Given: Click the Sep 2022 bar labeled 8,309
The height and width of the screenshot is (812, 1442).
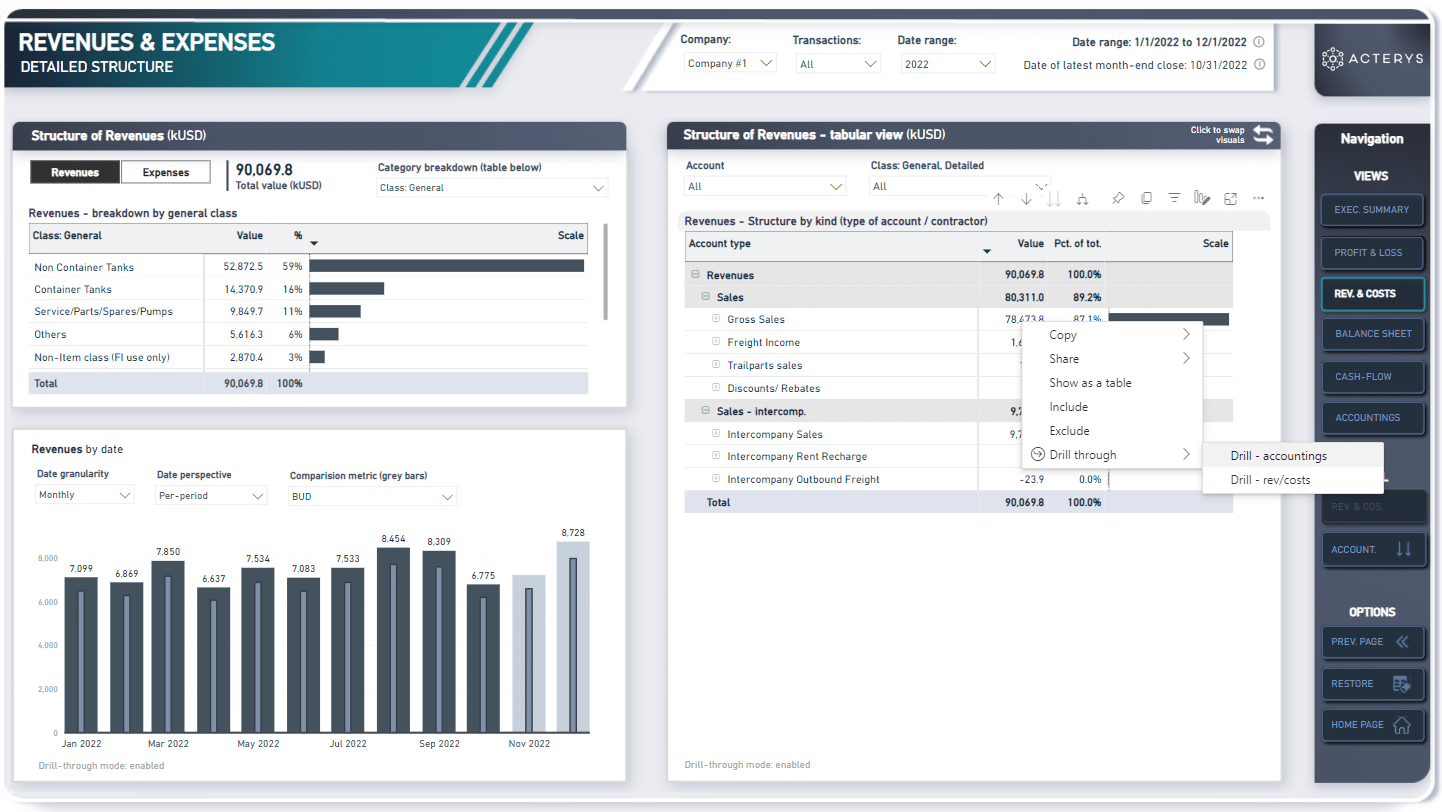Looking at the screenshot, I should (x=439, y=641).
